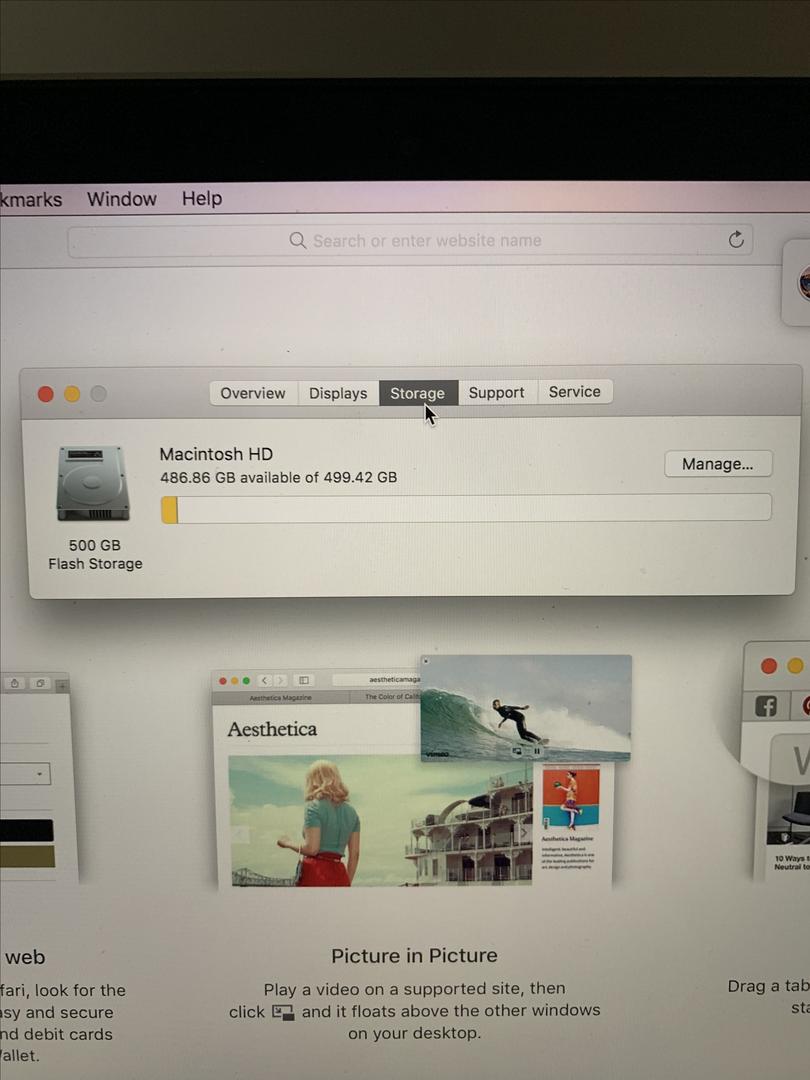Click the black color swatch on left
The width and height of the screenshot is (810, 1080).
point(27,830)
